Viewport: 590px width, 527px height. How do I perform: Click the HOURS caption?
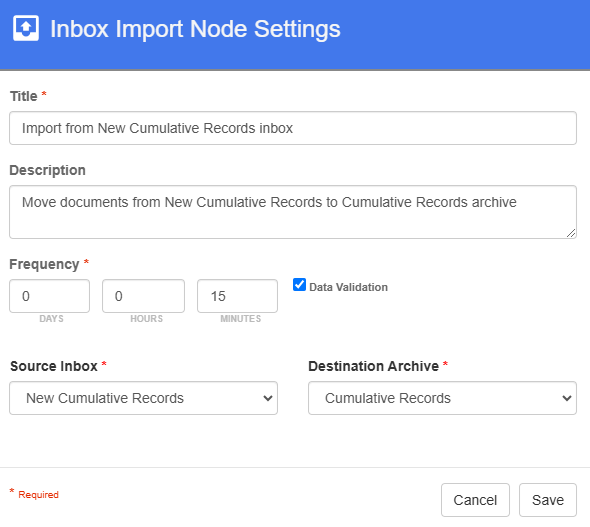[146, 319]
